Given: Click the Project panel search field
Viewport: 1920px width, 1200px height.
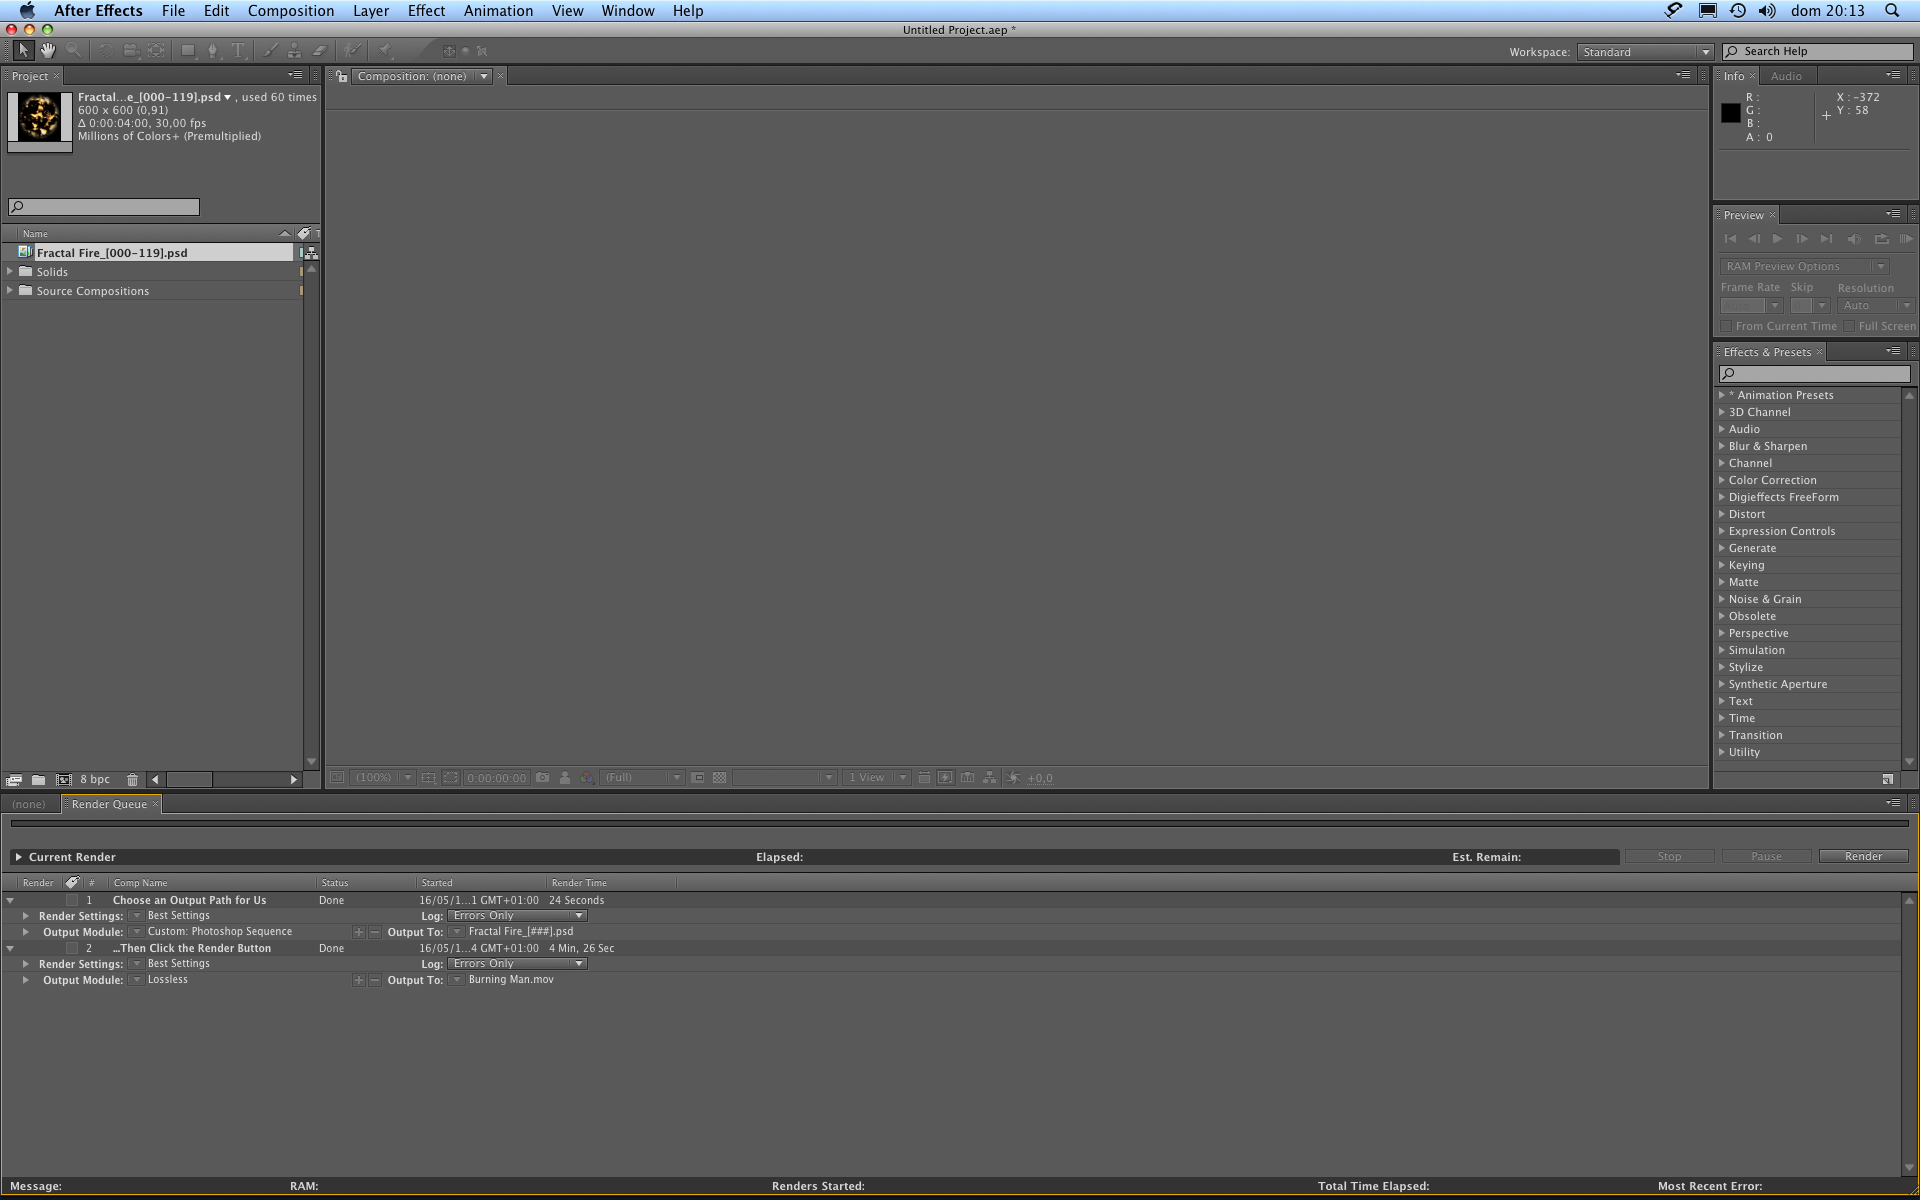Looking at the screenshot, I should 104,207.
